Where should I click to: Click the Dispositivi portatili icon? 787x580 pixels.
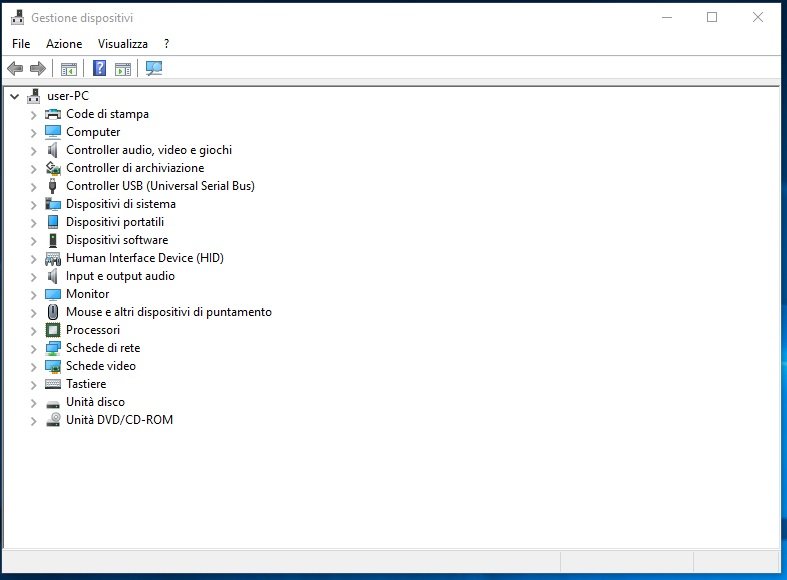pos(53,222)
